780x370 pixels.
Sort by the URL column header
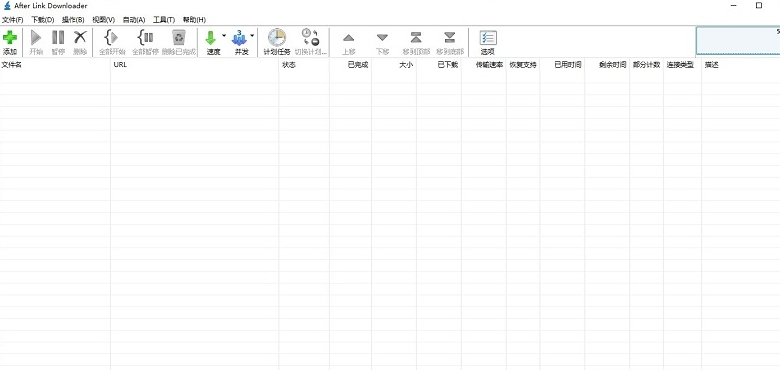pyautogui.click(x=195, y=65)
